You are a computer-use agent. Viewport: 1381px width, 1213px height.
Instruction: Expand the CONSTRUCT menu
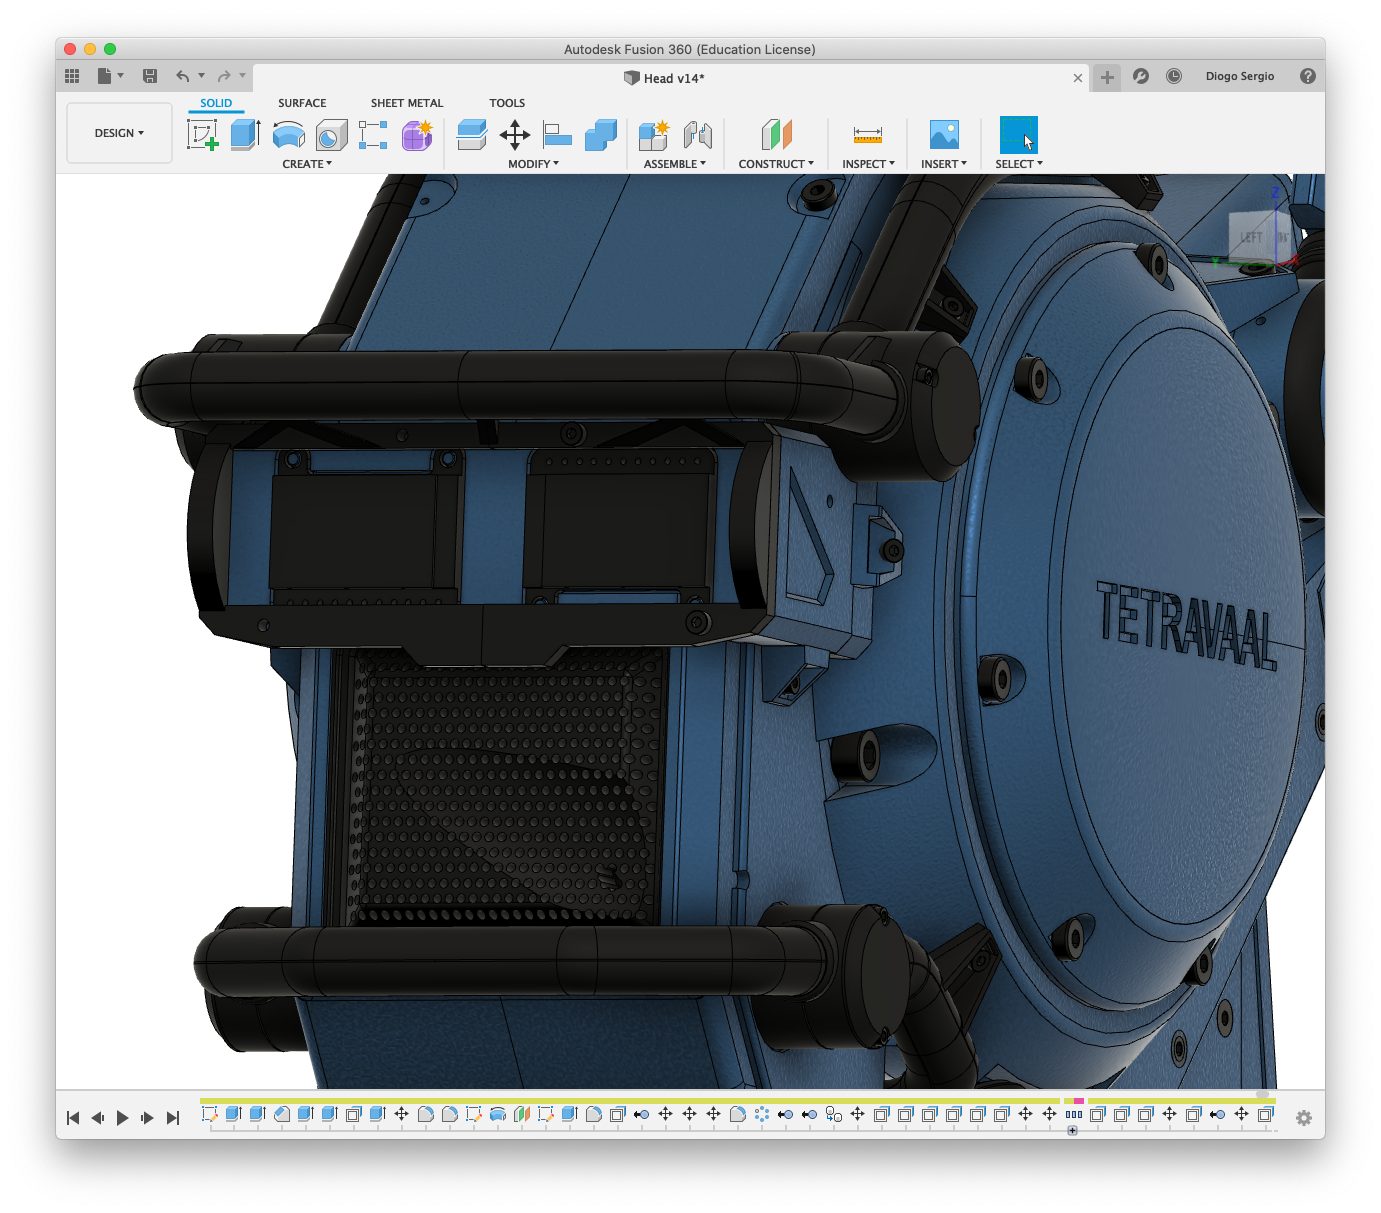click(776, 164)
